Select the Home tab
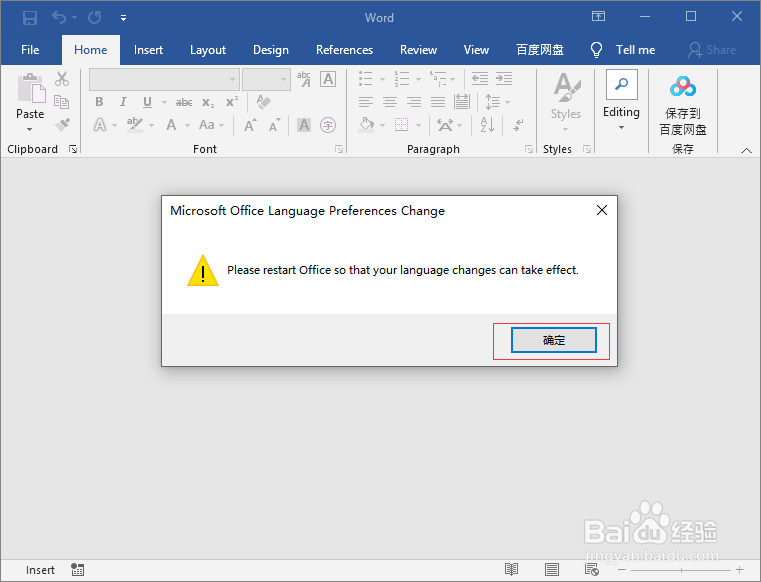 click(x=91, y=50)
